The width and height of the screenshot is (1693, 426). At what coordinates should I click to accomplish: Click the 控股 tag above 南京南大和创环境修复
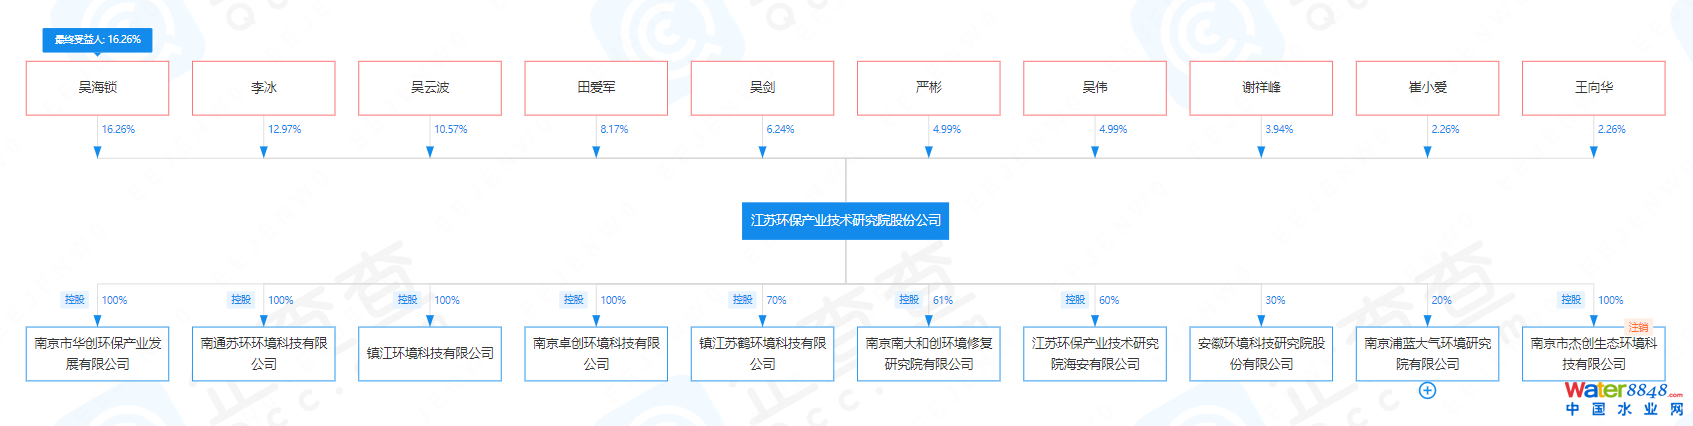click(x=908, y=299)
